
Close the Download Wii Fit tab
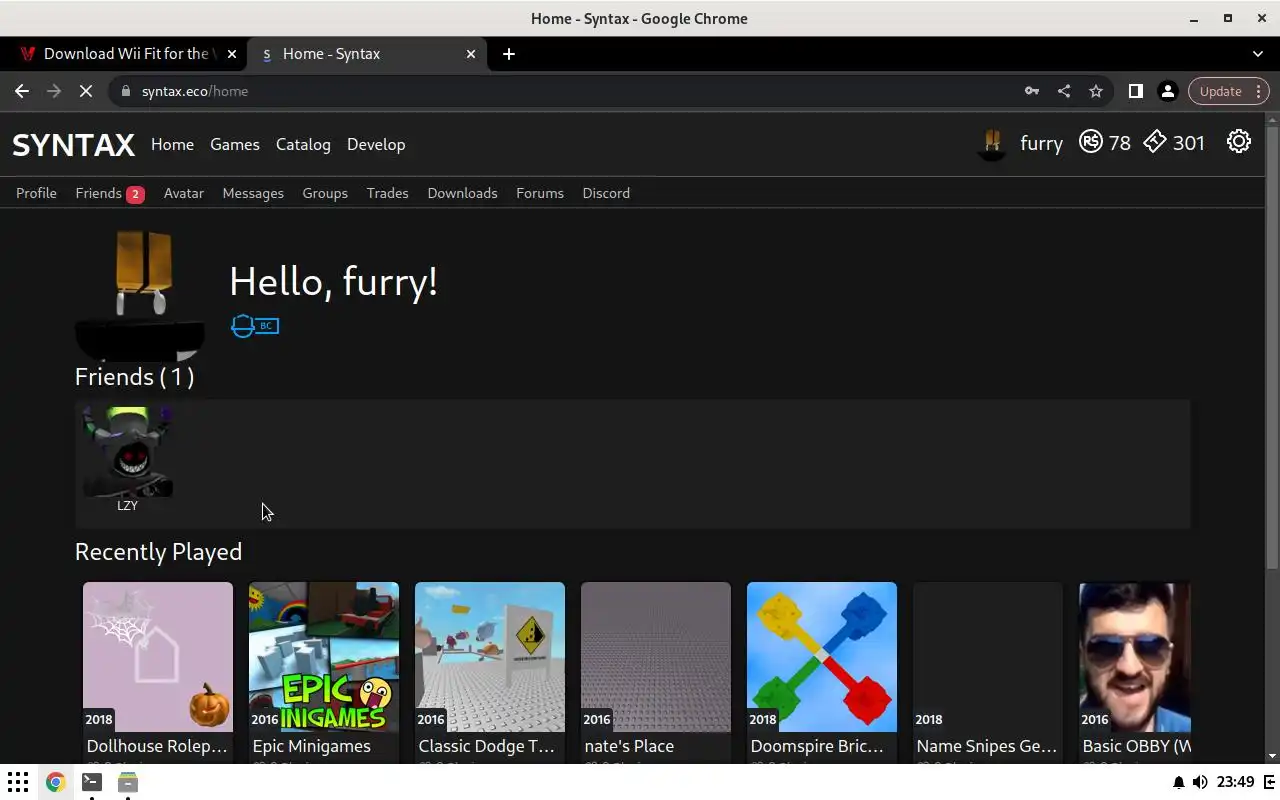[232, 54]
